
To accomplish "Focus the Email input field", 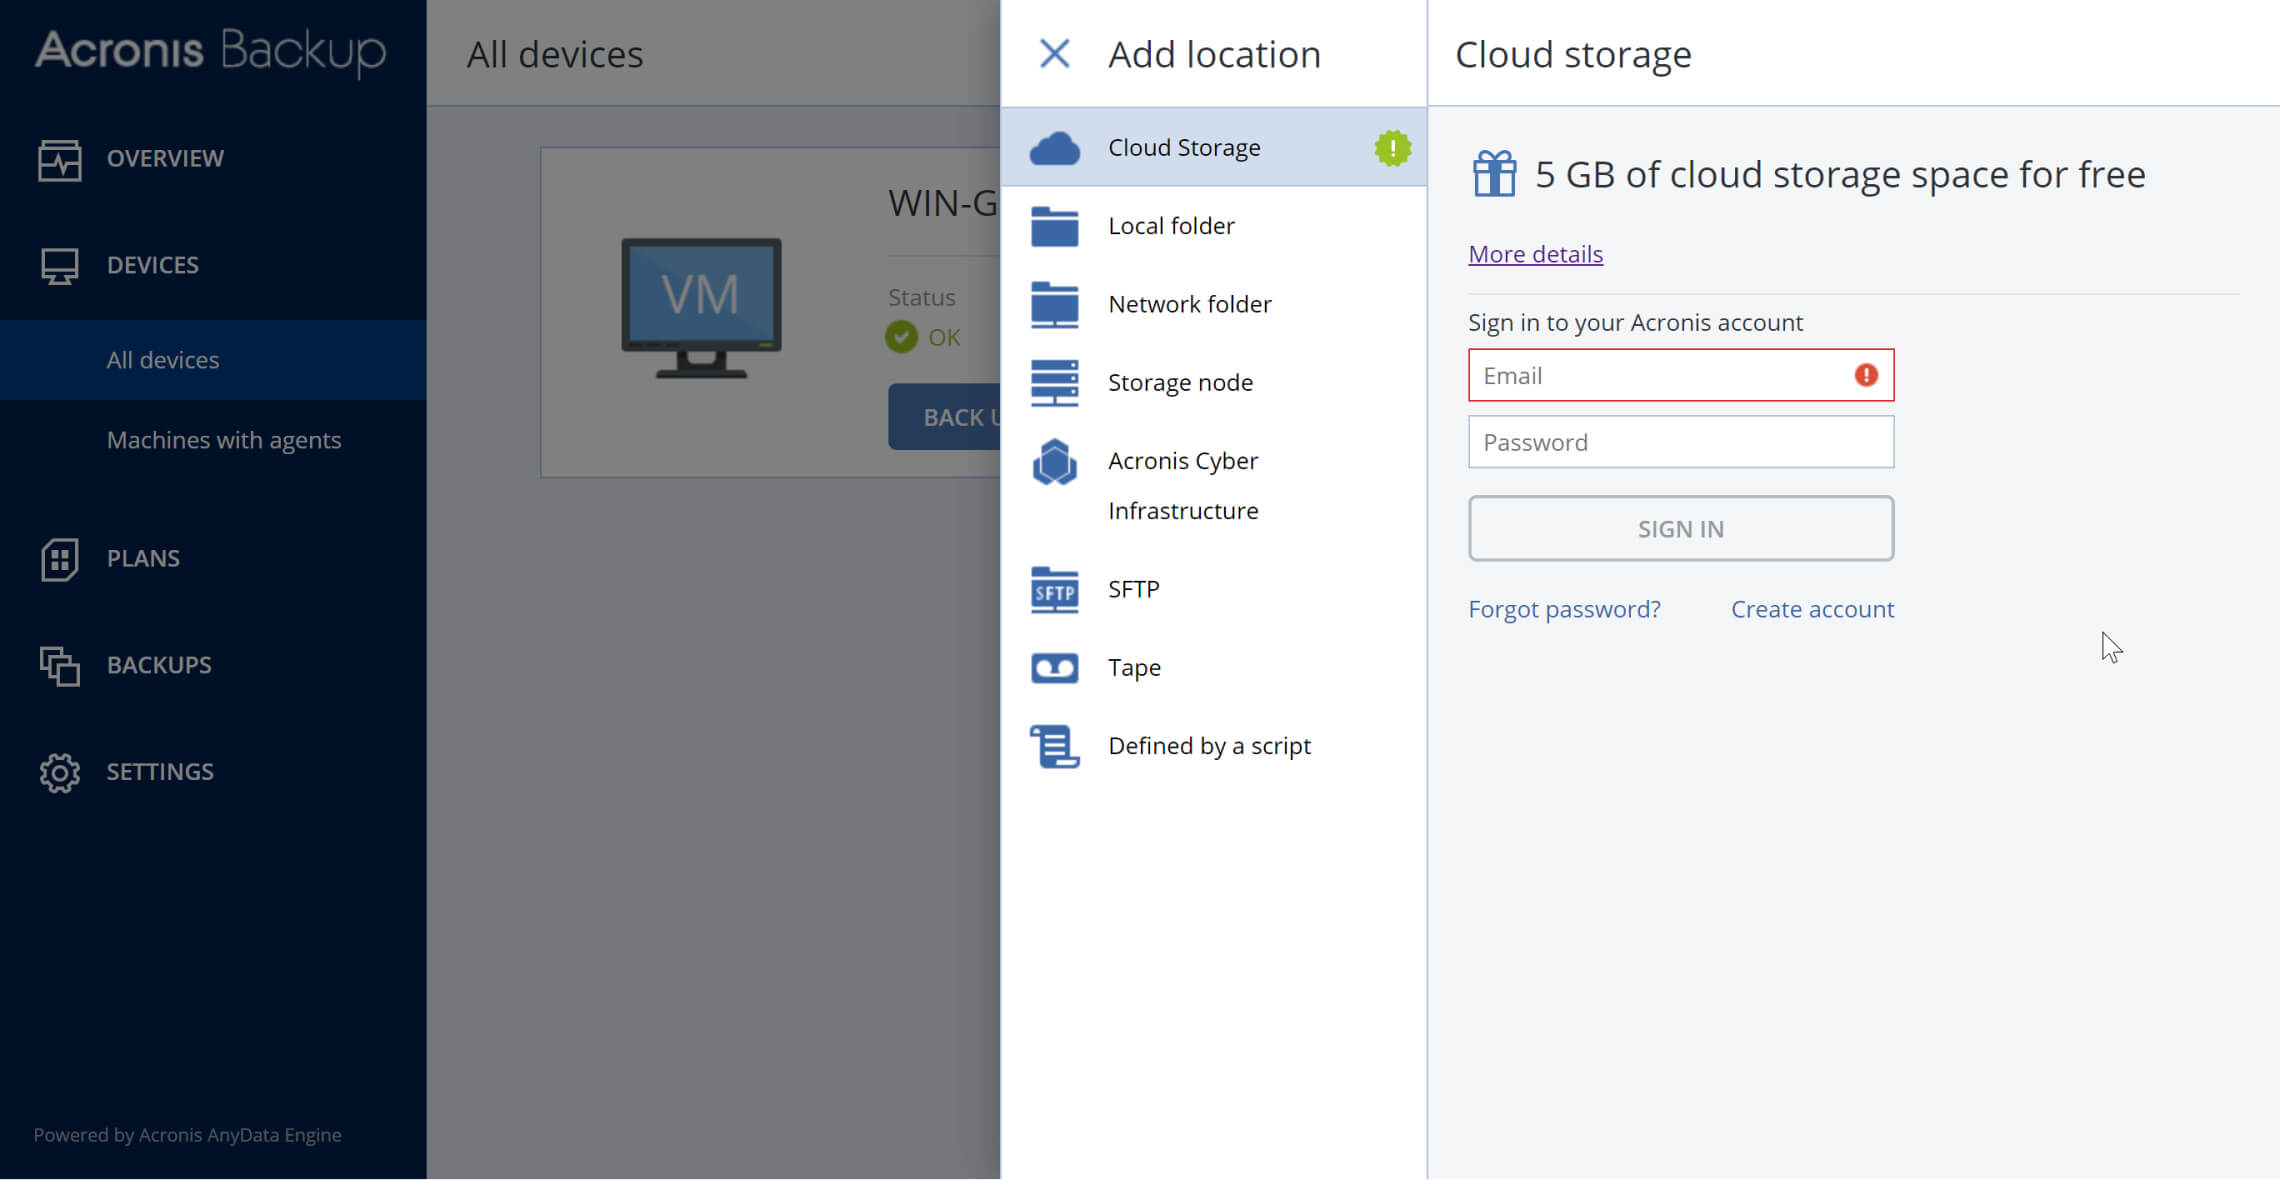I will (x=1680, y=375).
